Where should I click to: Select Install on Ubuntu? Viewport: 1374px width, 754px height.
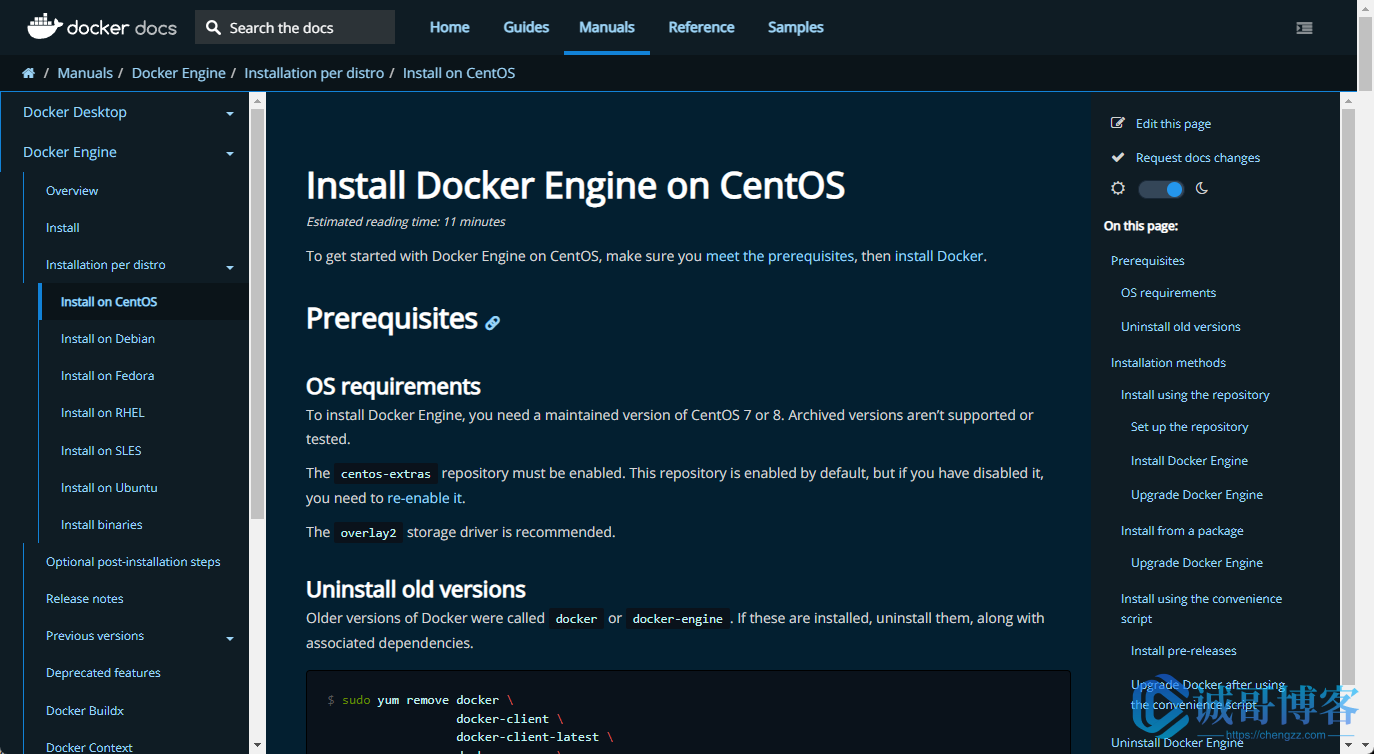[x=109, y=488]
